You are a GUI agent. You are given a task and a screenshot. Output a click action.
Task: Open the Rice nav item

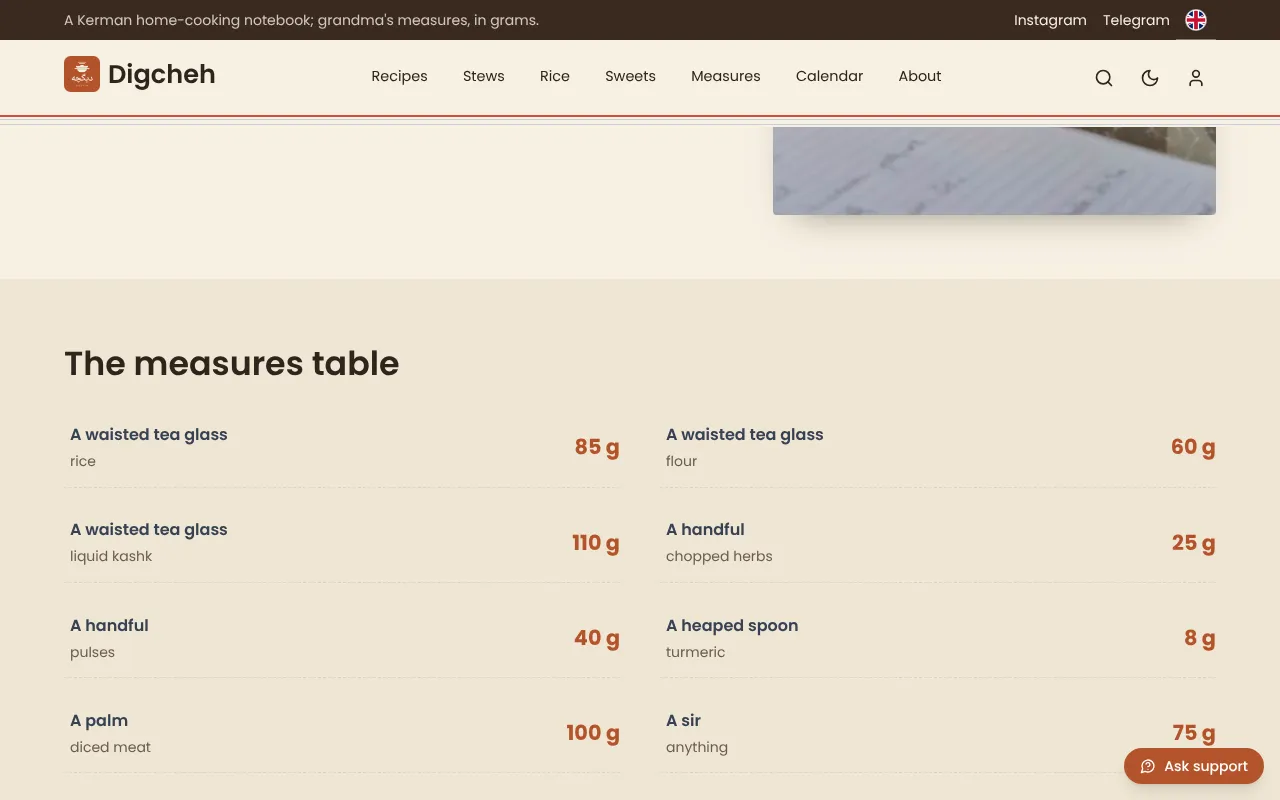coord(555,76)
